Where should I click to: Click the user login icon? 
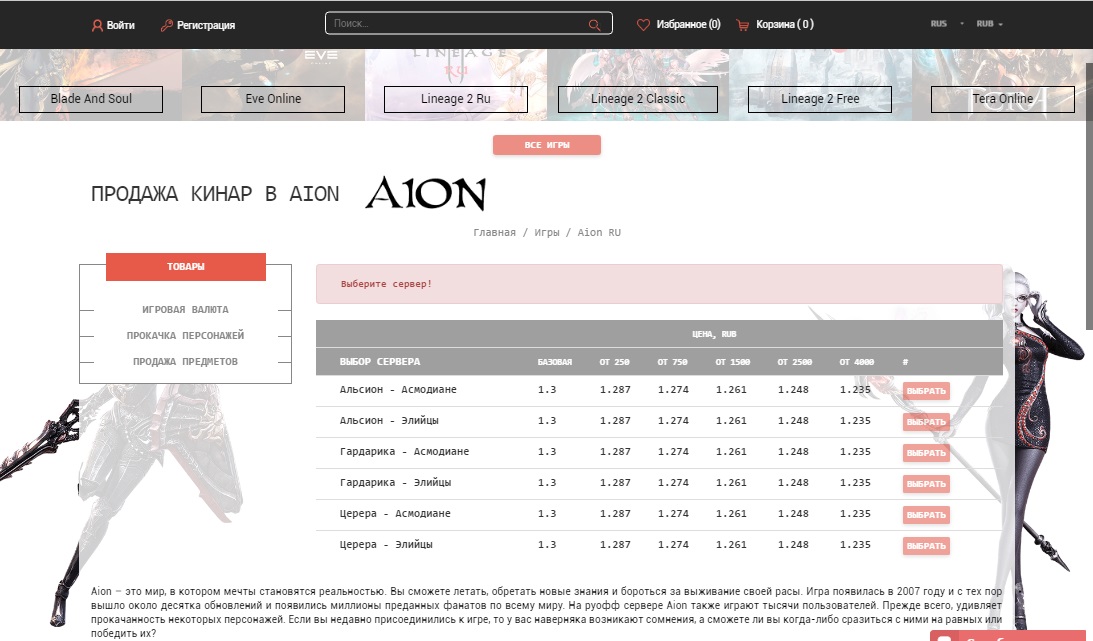pos(97,25)
